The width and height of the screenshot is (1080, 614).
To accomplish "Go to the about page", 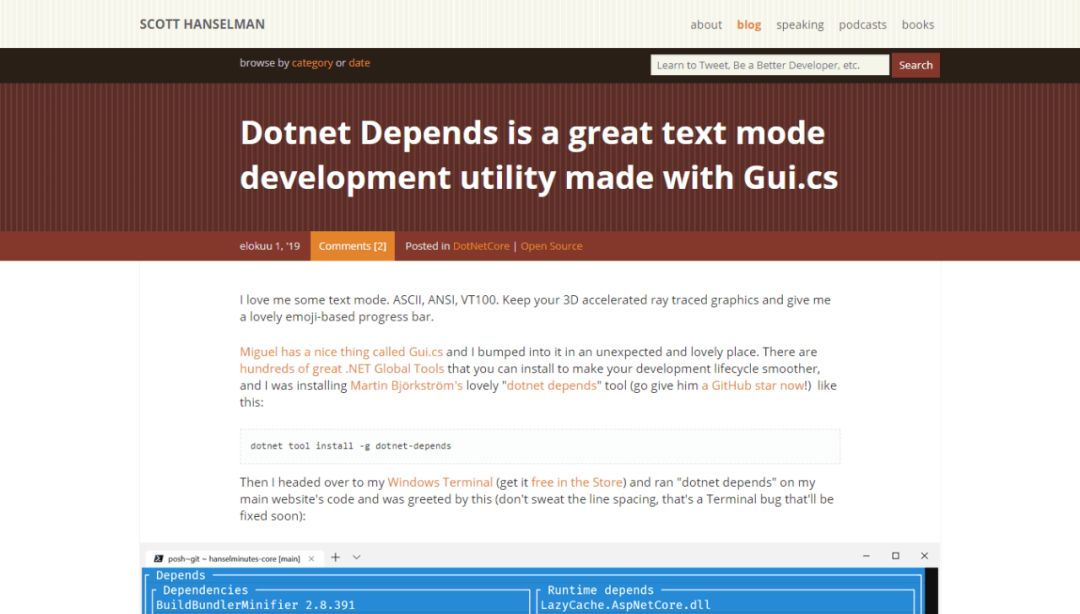I will pos(706,25).
